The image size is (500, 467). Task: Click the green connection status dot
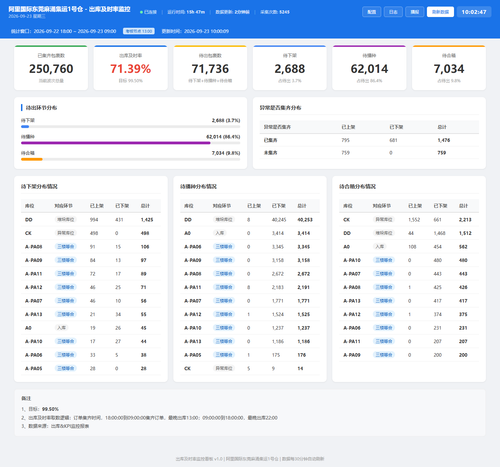pos(141,12)
